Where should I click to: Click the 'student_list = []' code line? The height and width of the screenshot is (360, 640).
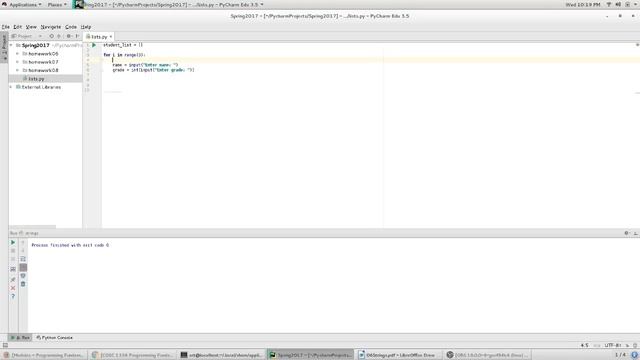click(123, 45)
